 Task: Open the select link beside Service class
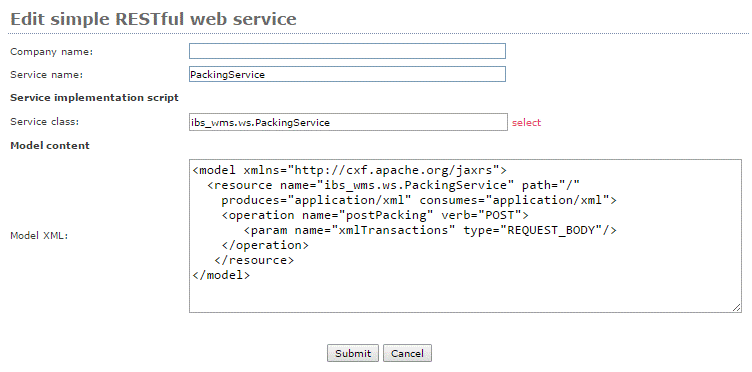click(x=526, y=123)
